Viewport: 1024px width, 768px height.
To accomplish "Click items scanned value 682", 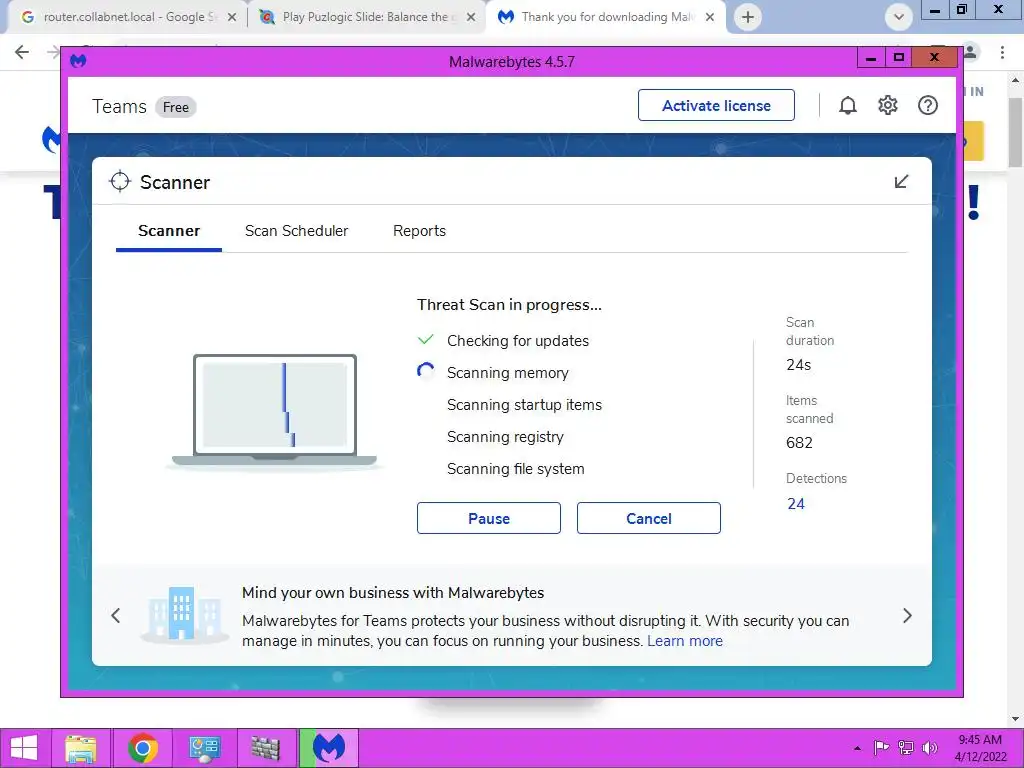I will (x=799, y=443).
